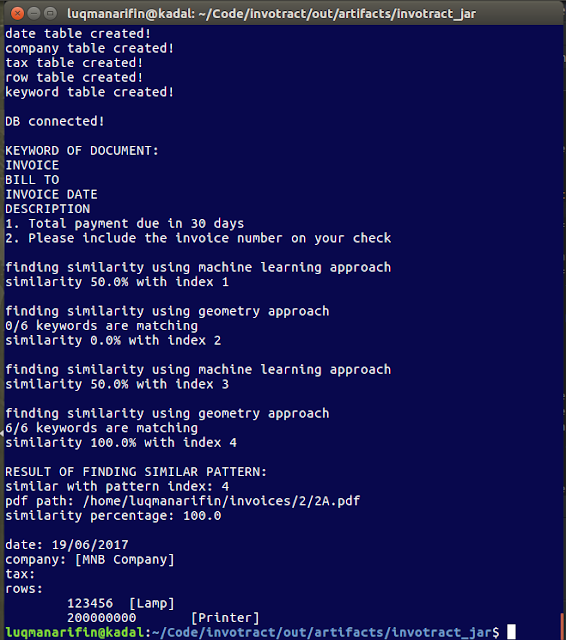
Task: Click the terminal title bar text
Action: point(271,14)
